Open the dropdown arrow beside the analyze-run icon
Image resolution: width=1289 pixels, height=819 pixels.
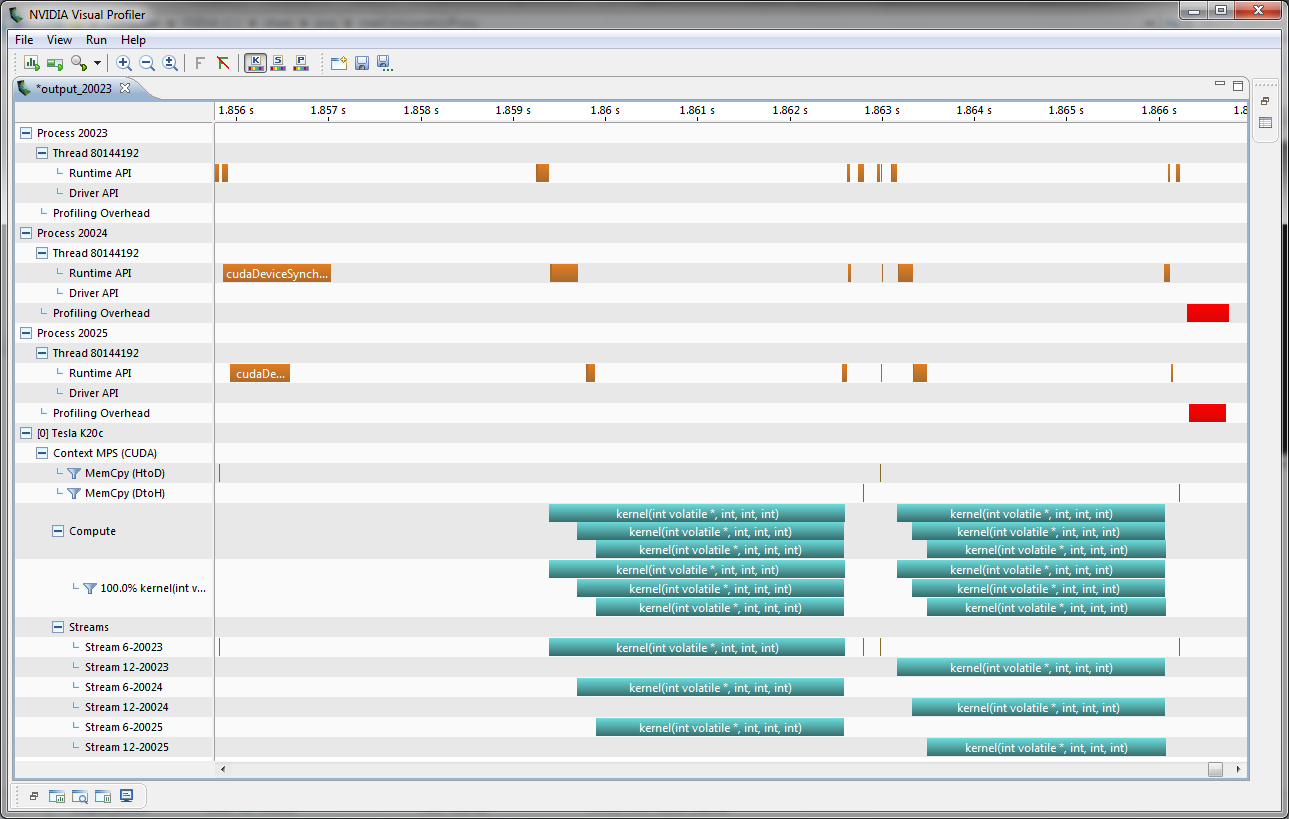97,63
